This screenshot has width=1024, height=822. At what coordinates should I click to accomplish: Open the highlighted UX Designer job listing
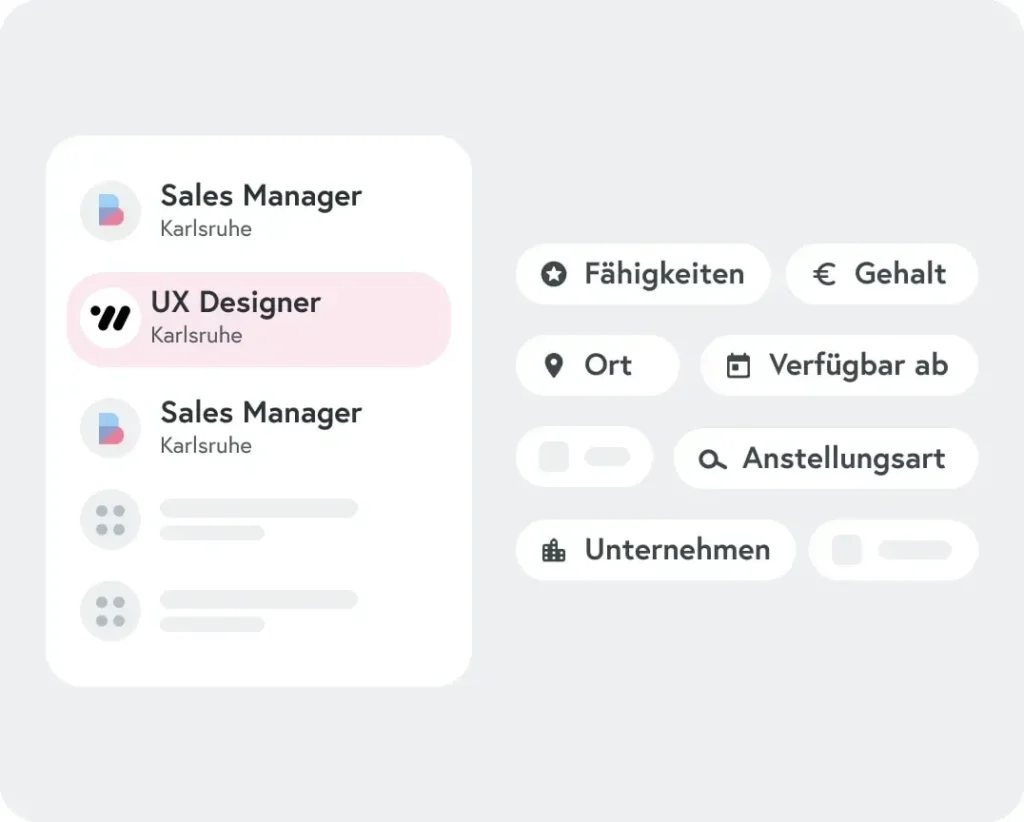click(259, 319)
